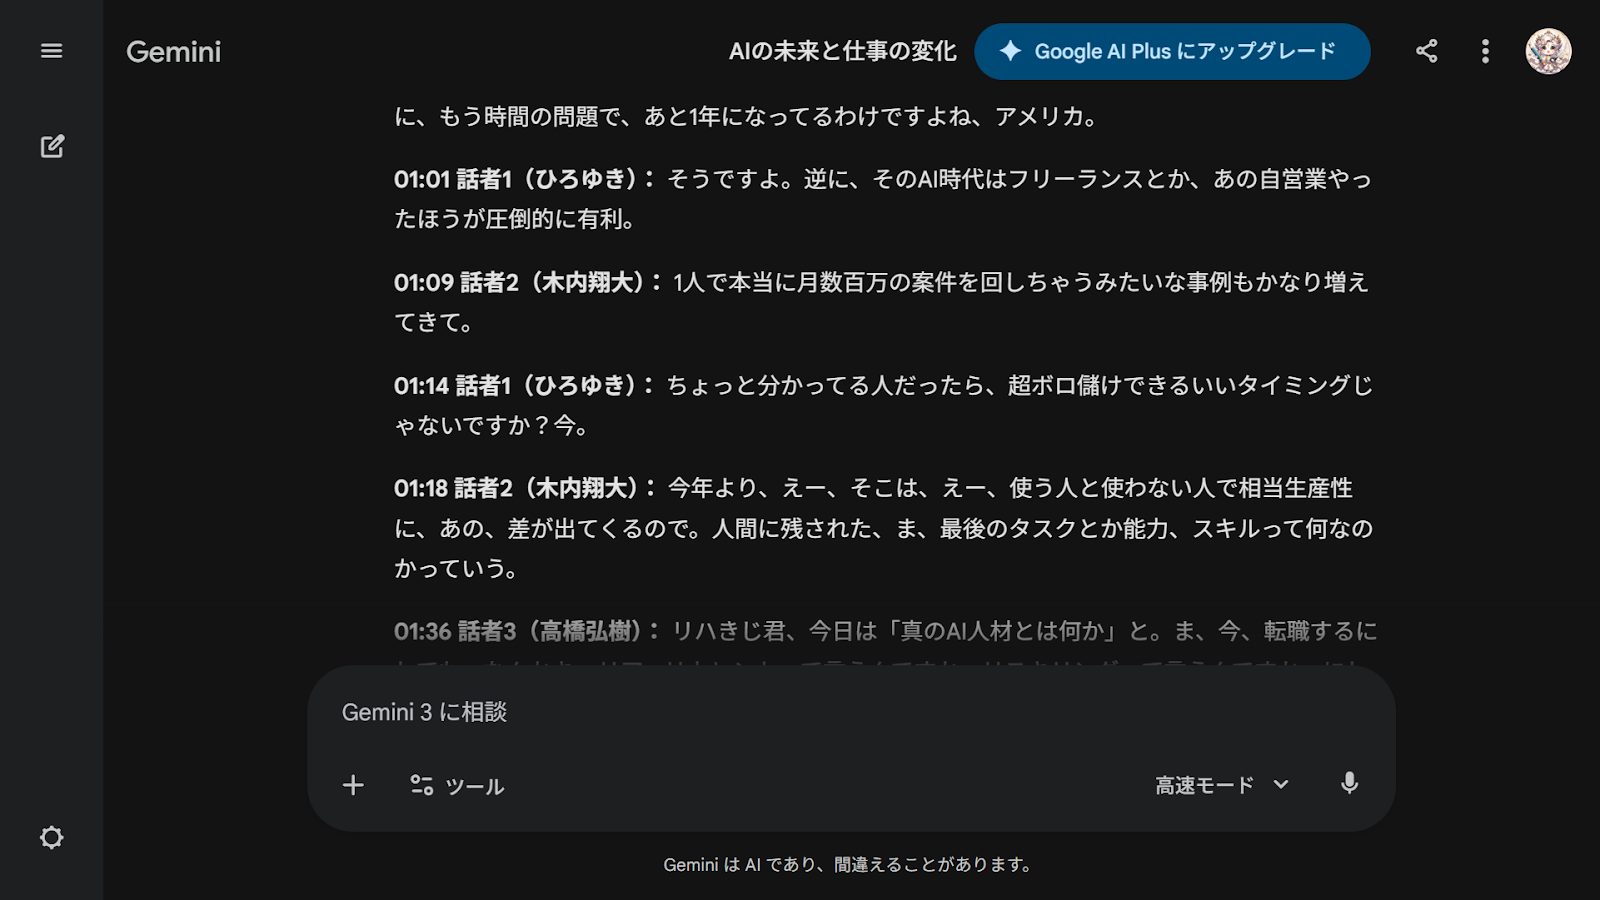Viewport: 1600px width, 900px height.
Task: Click the 01:09 話者2 (木内翔大) label
Action: [x=526, y=283]
